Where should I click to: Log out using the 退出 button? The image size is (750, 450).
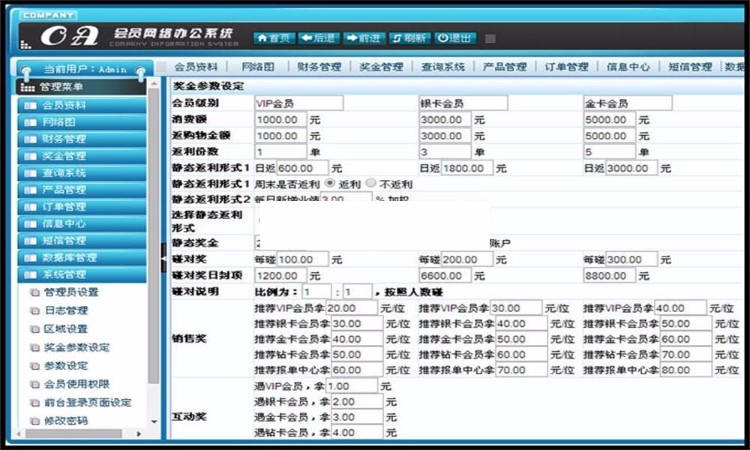point(455,38)
